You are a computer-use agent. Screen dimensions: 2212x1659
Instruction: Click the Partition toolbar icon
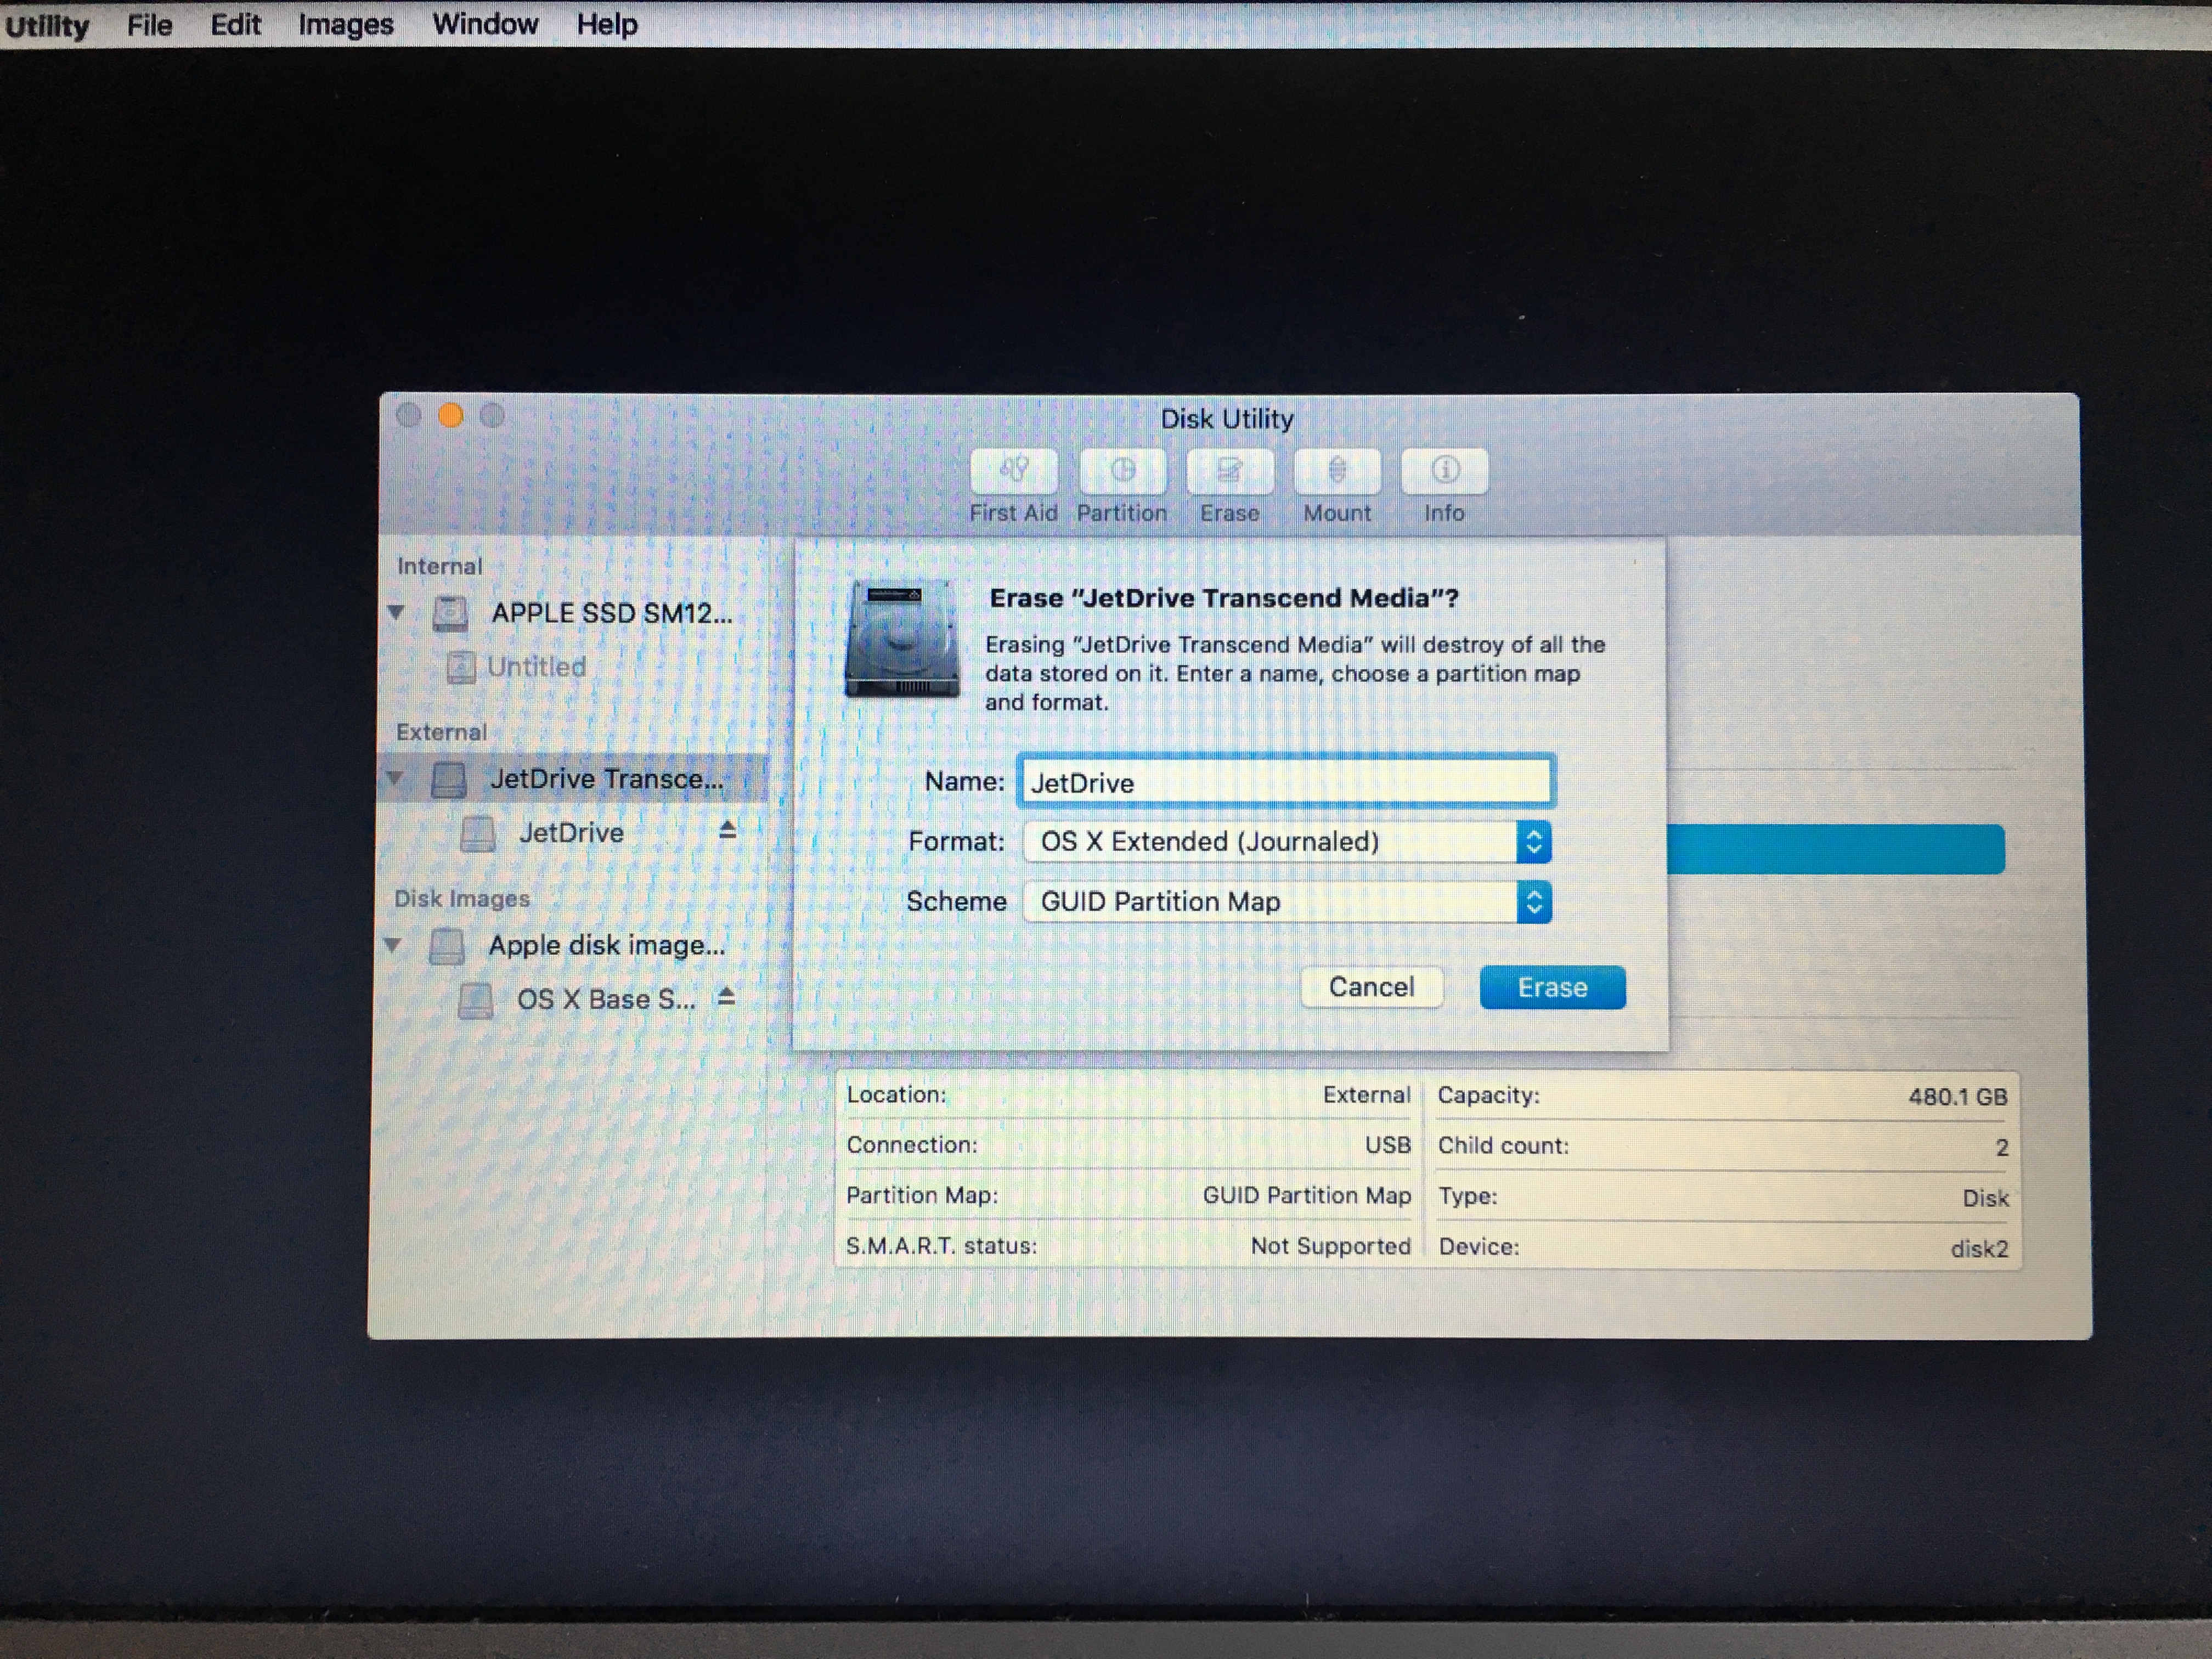[x=1122, y=471]
